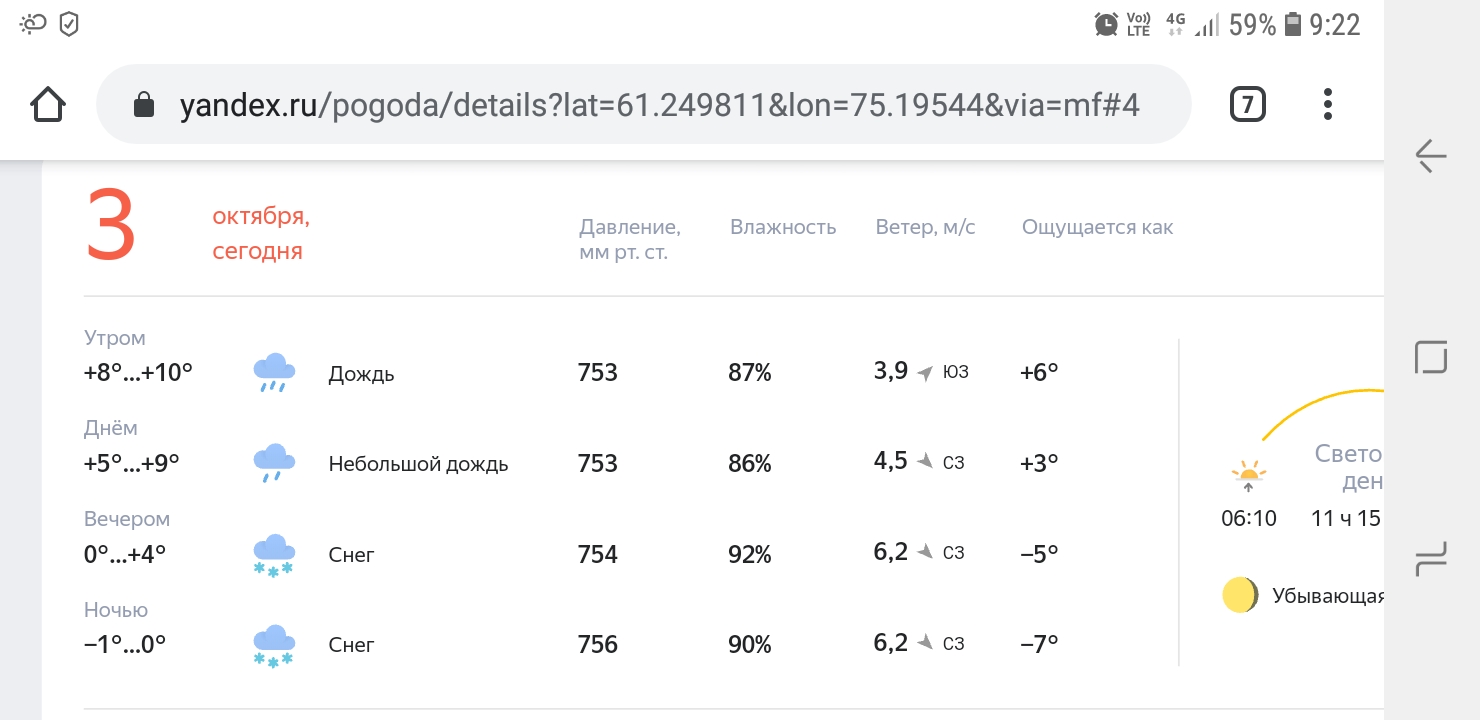Tap the yandex.ru address bar

(x=658, y=105)
